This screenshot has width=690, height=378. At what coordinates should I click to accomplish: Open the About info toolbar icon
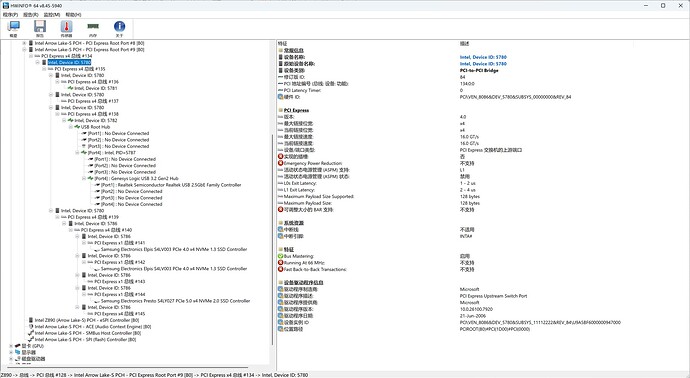(119, 29)
